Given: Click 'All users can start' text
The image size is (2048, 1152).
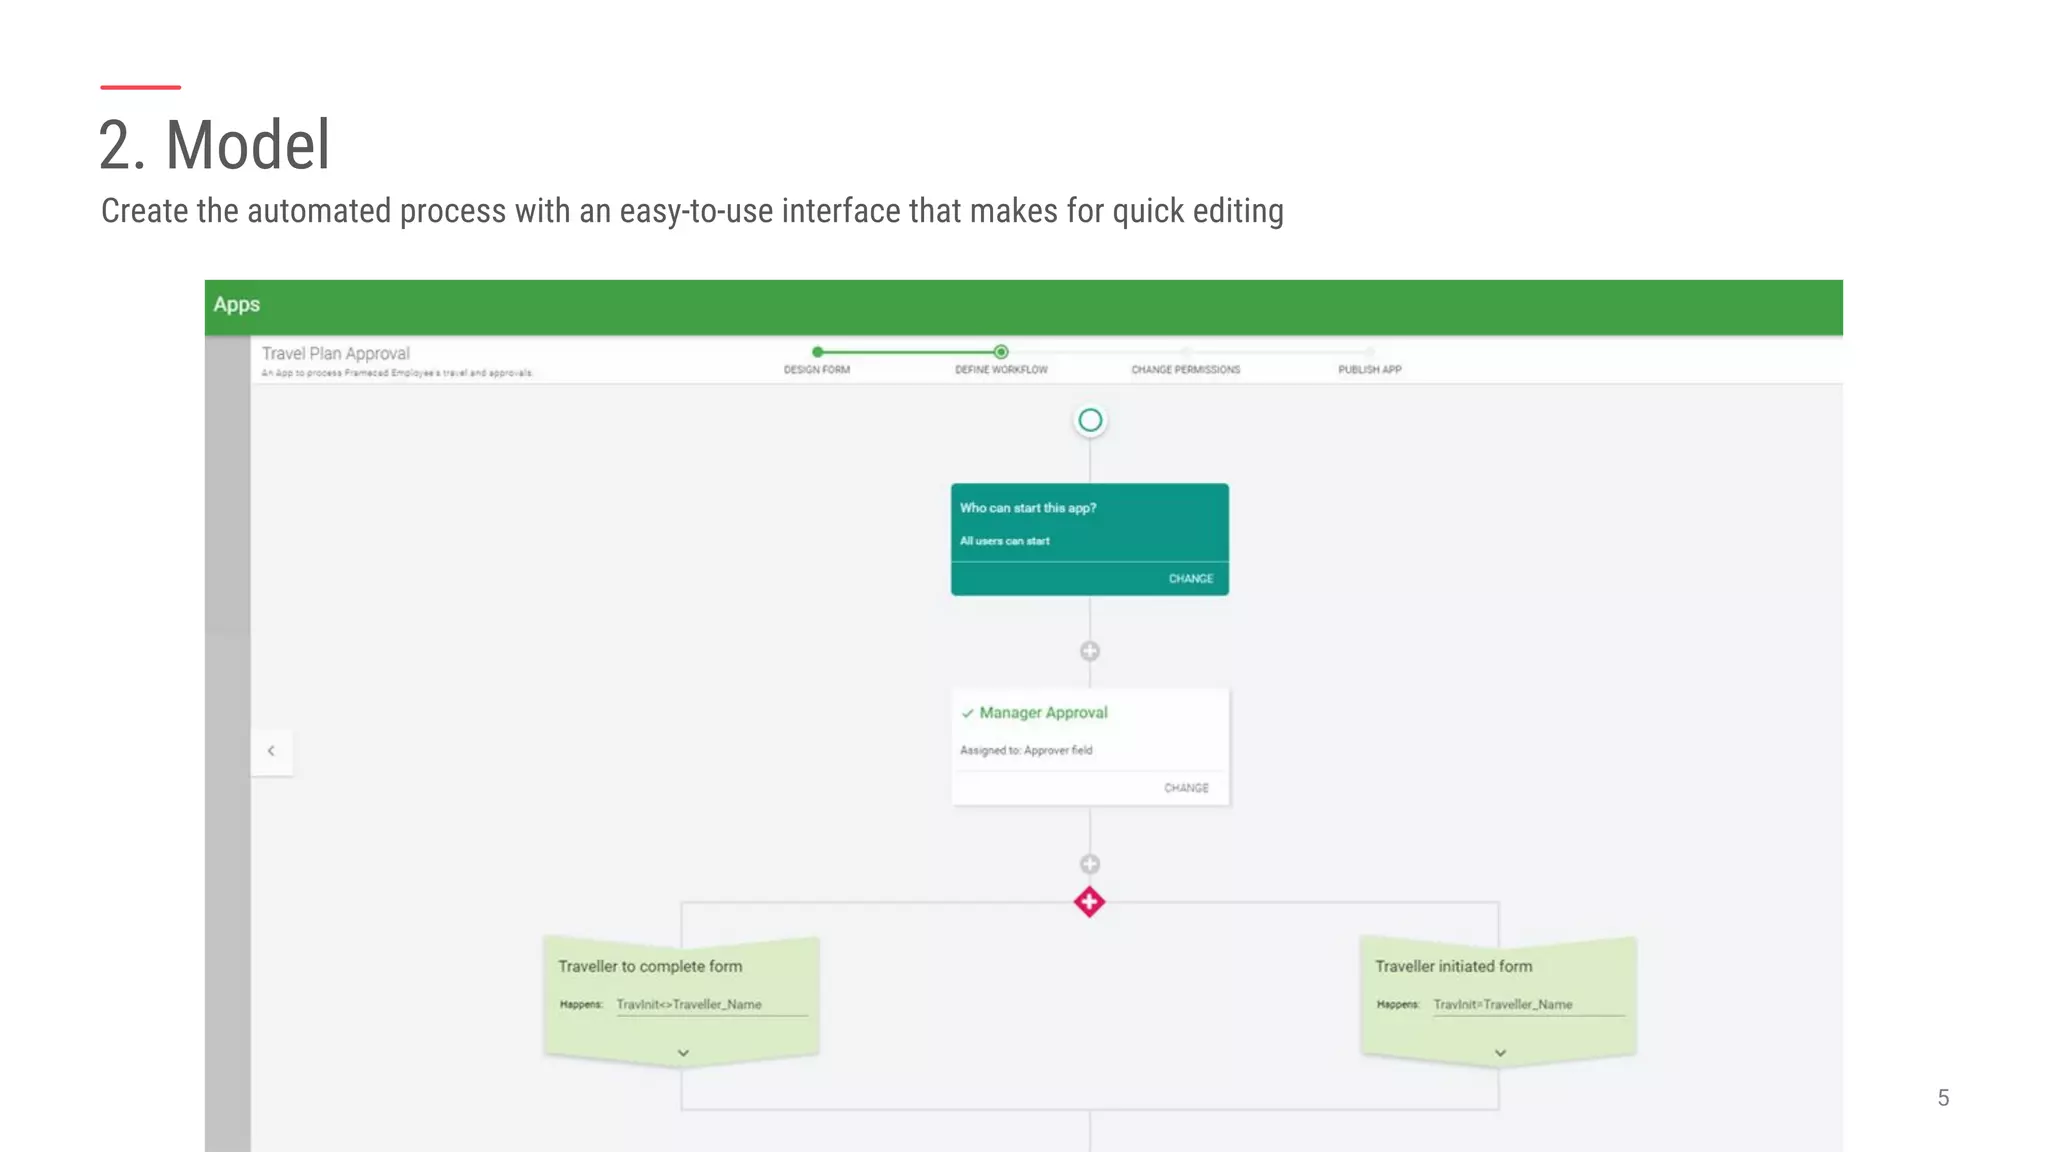Looking at the screenshot, I should point(1004,541).
